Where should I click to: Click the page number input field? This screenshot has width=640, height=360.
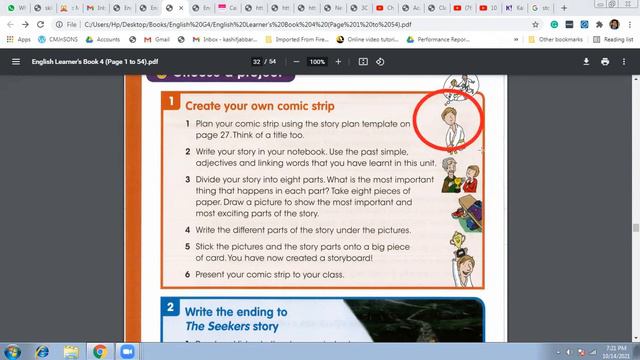pyautogui.click(x=256, y=62)
